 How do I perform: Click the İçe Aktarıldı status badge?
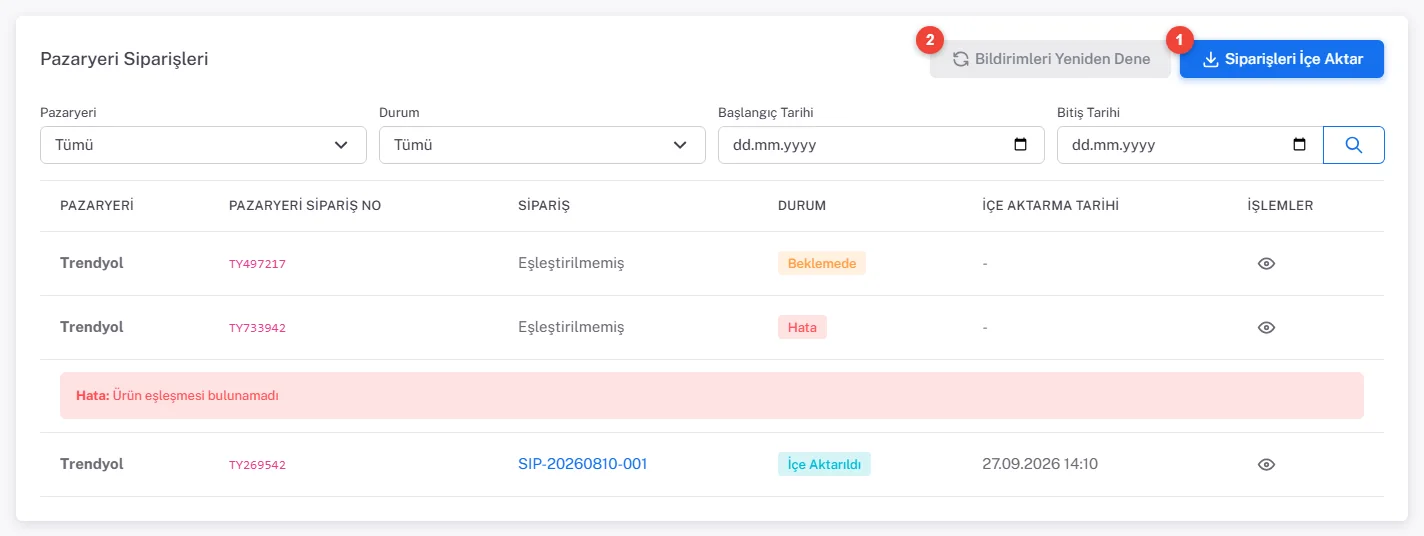point(824,464)
